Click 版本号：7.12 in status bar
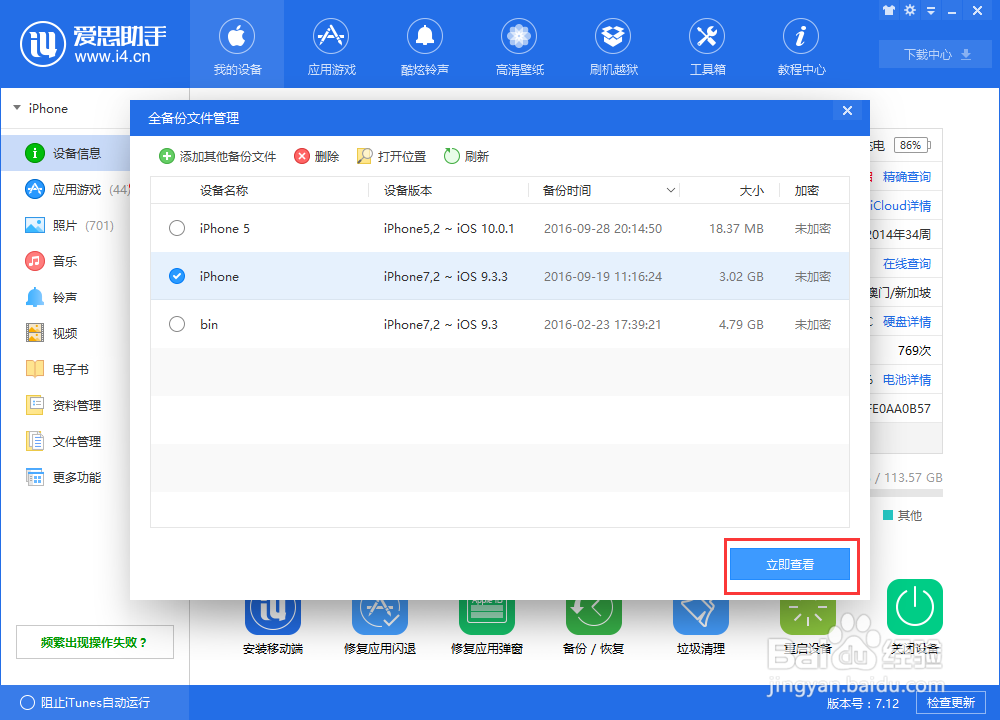This screenshot has width=1000, height=720. [862, 703]
